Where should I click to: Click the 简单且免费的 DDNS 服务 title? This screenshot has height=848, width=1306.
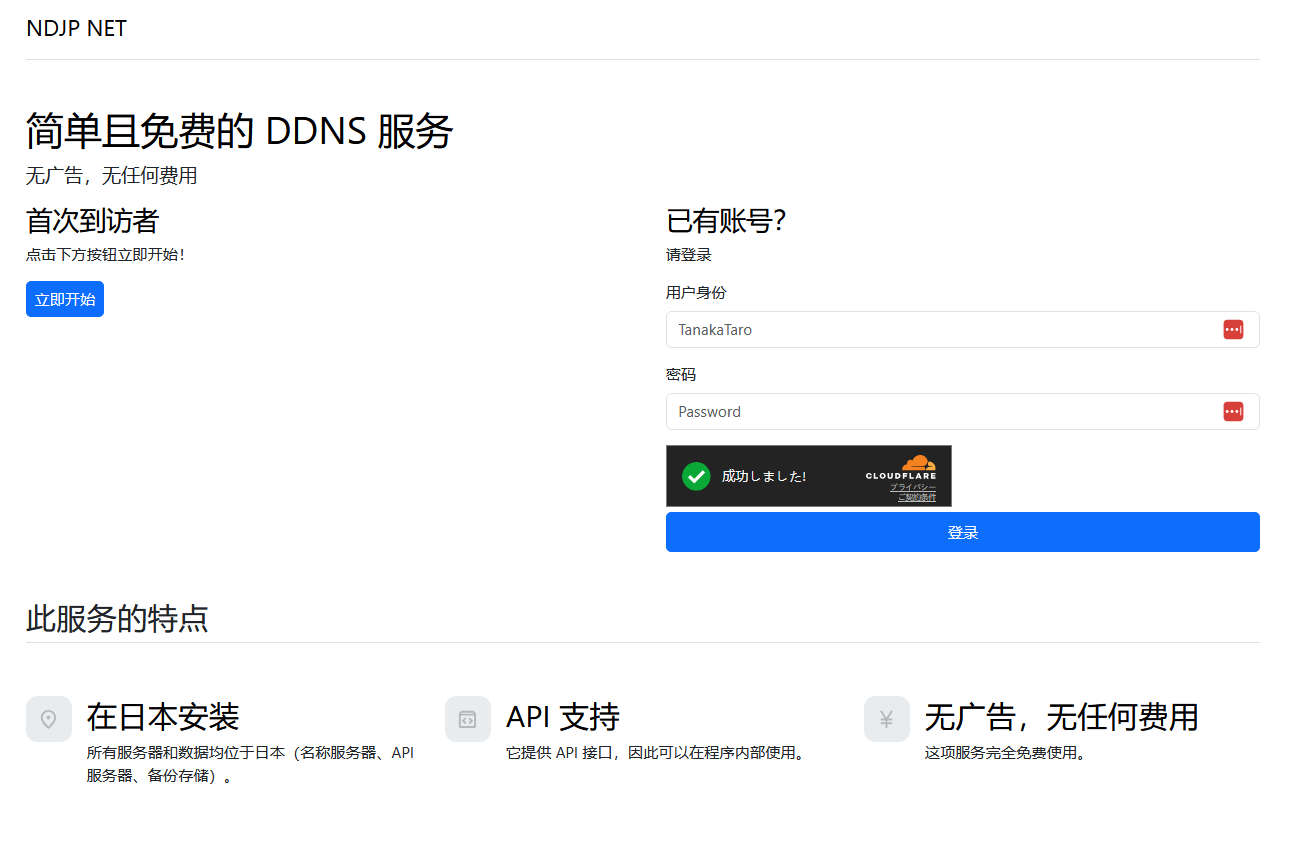click(240, 131)
